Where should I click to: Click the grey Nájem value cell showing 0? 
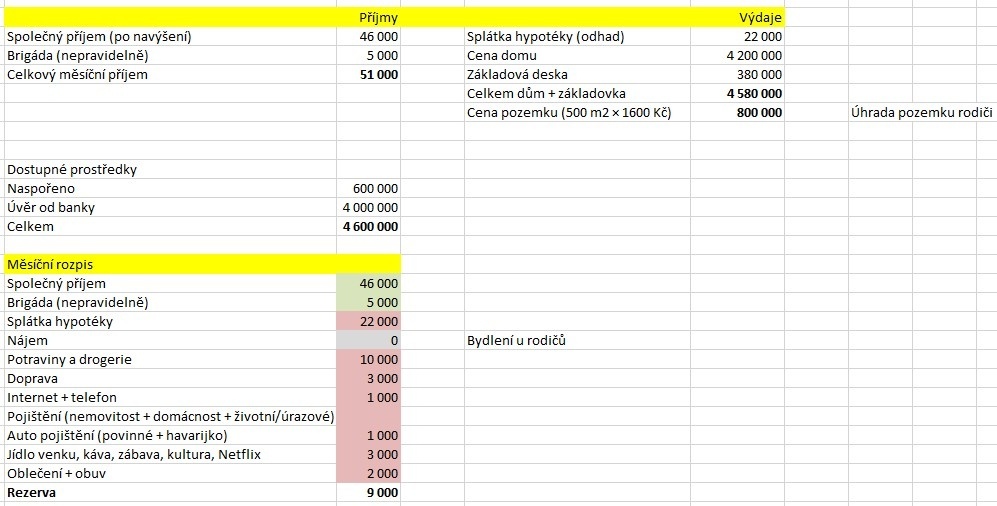[x=368, y=341]
